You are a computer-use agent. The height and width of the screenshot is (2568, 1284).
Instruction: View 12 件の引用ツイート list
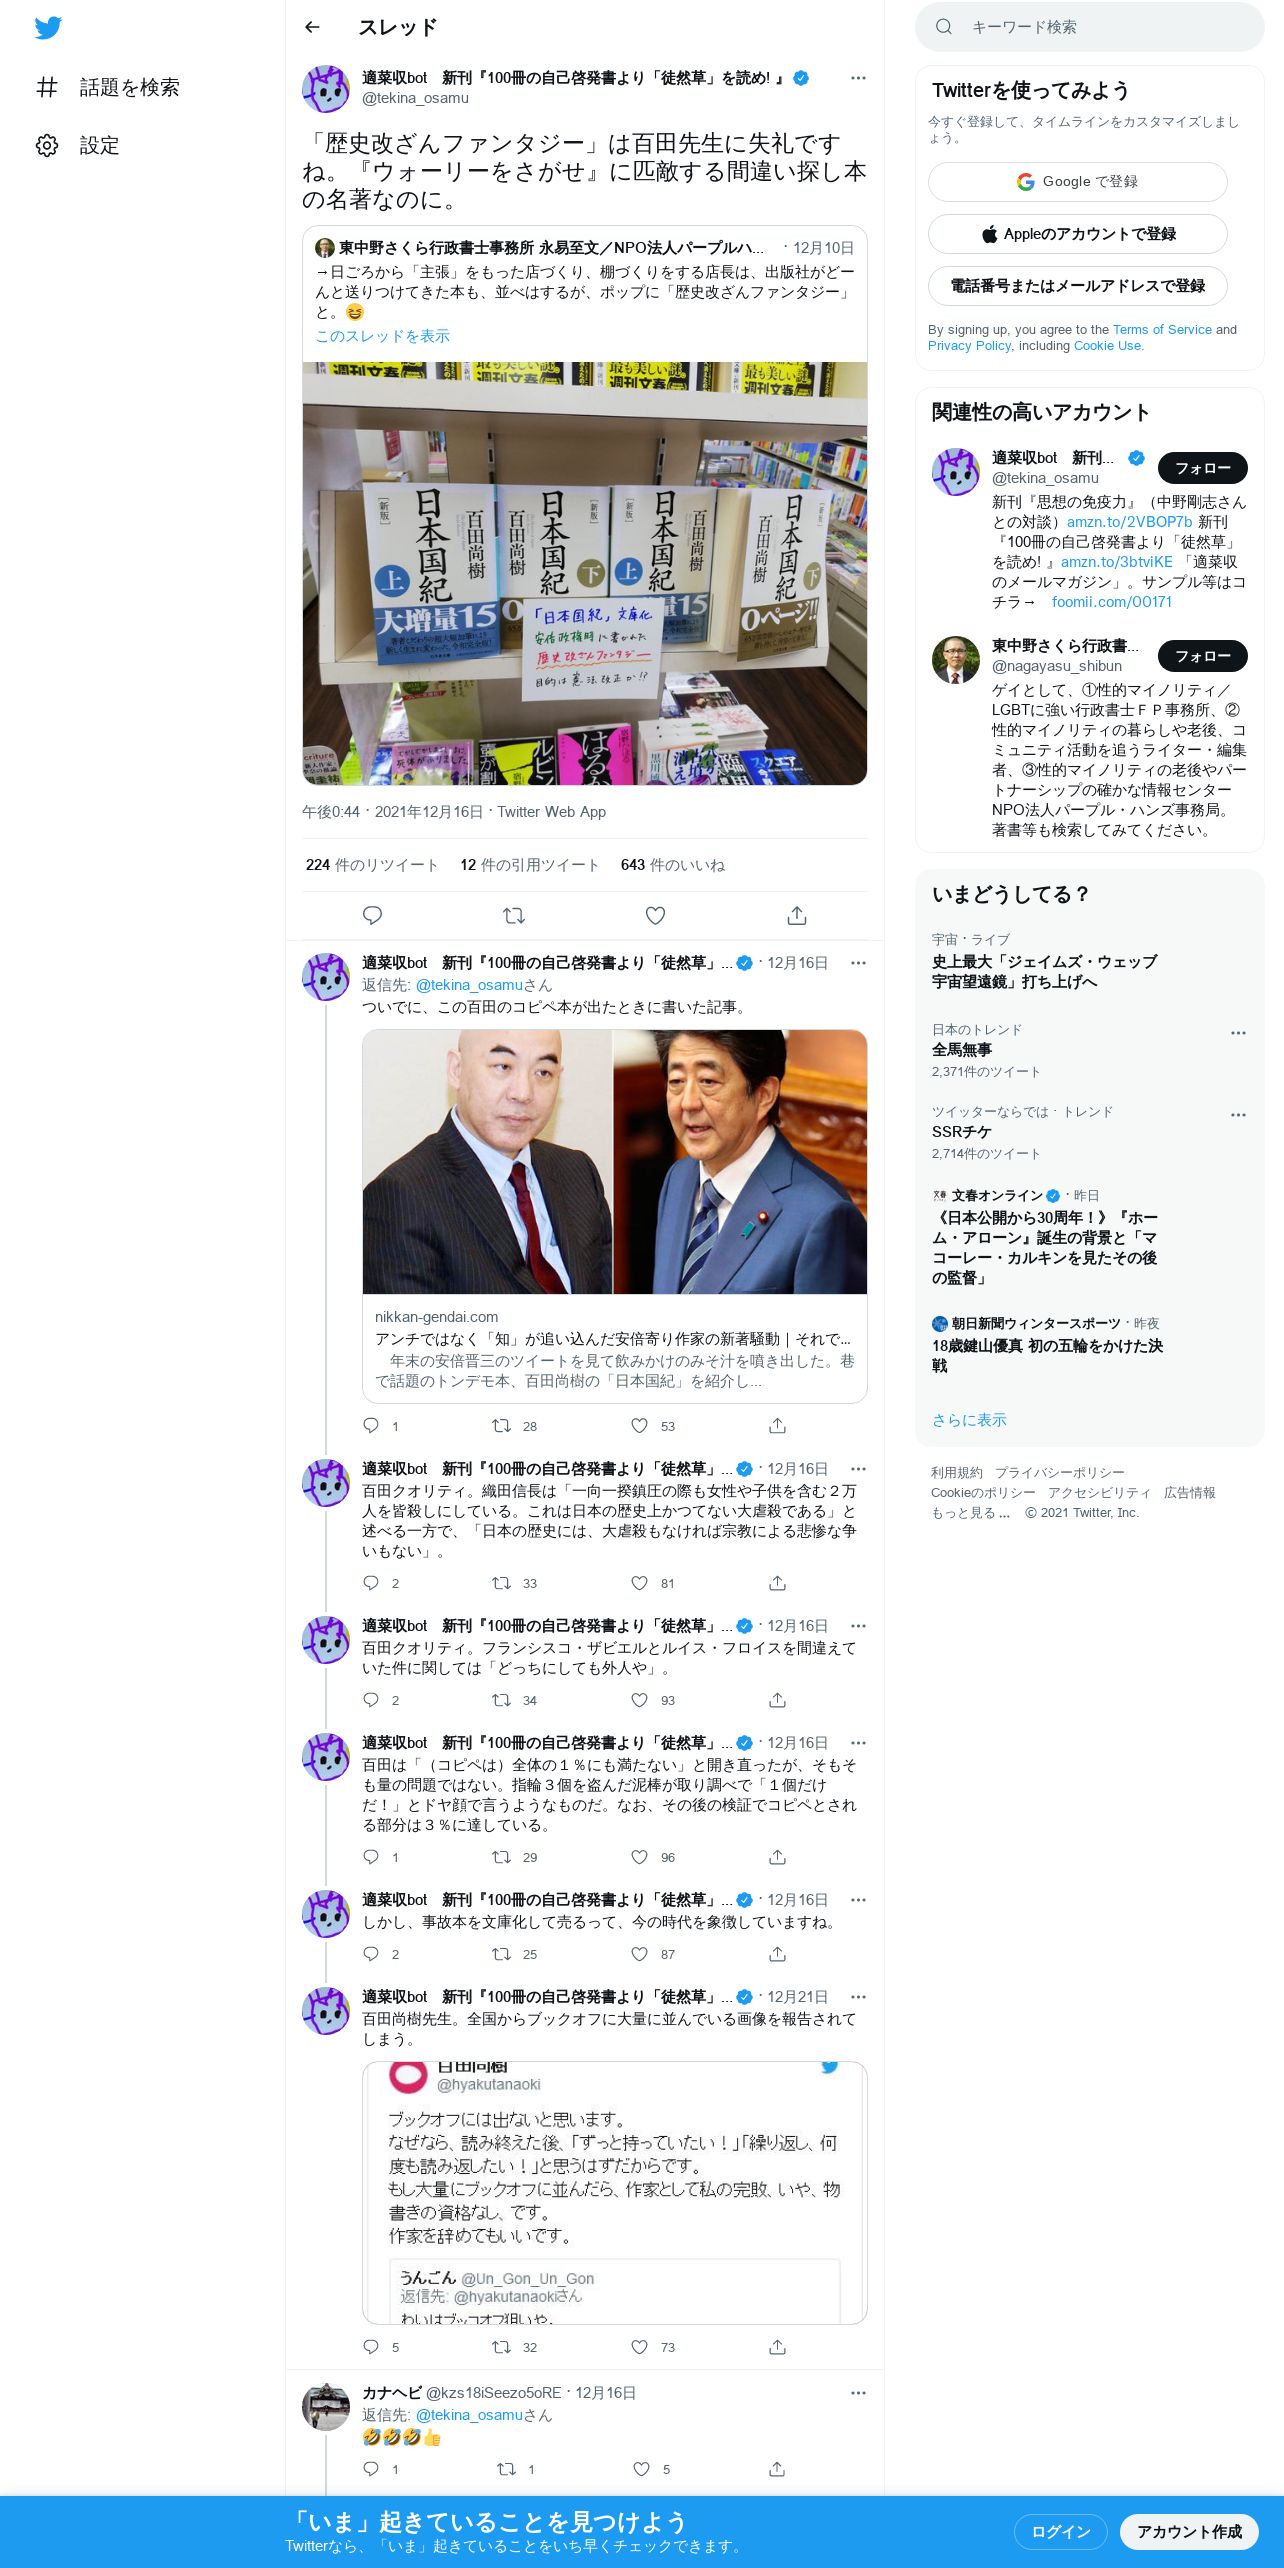tap(529, 865)
